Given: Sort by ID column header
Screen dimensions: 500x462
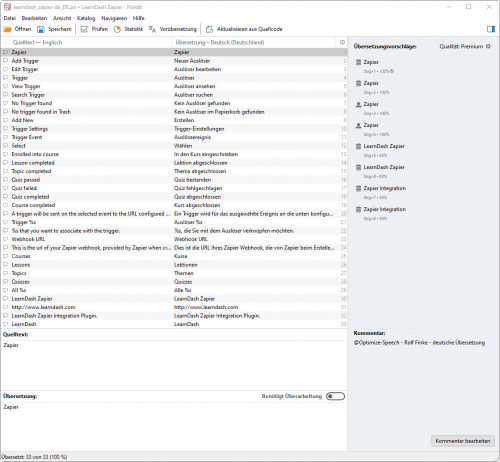Looking at the screenshot, I should point(342,42).
